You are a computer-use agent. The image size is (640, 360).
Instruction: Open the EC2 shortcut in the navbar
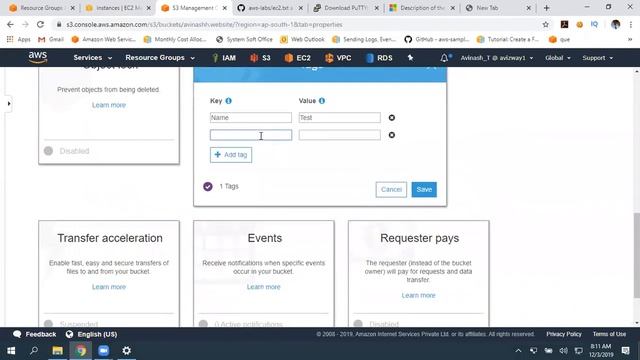(x=298, y=58)
